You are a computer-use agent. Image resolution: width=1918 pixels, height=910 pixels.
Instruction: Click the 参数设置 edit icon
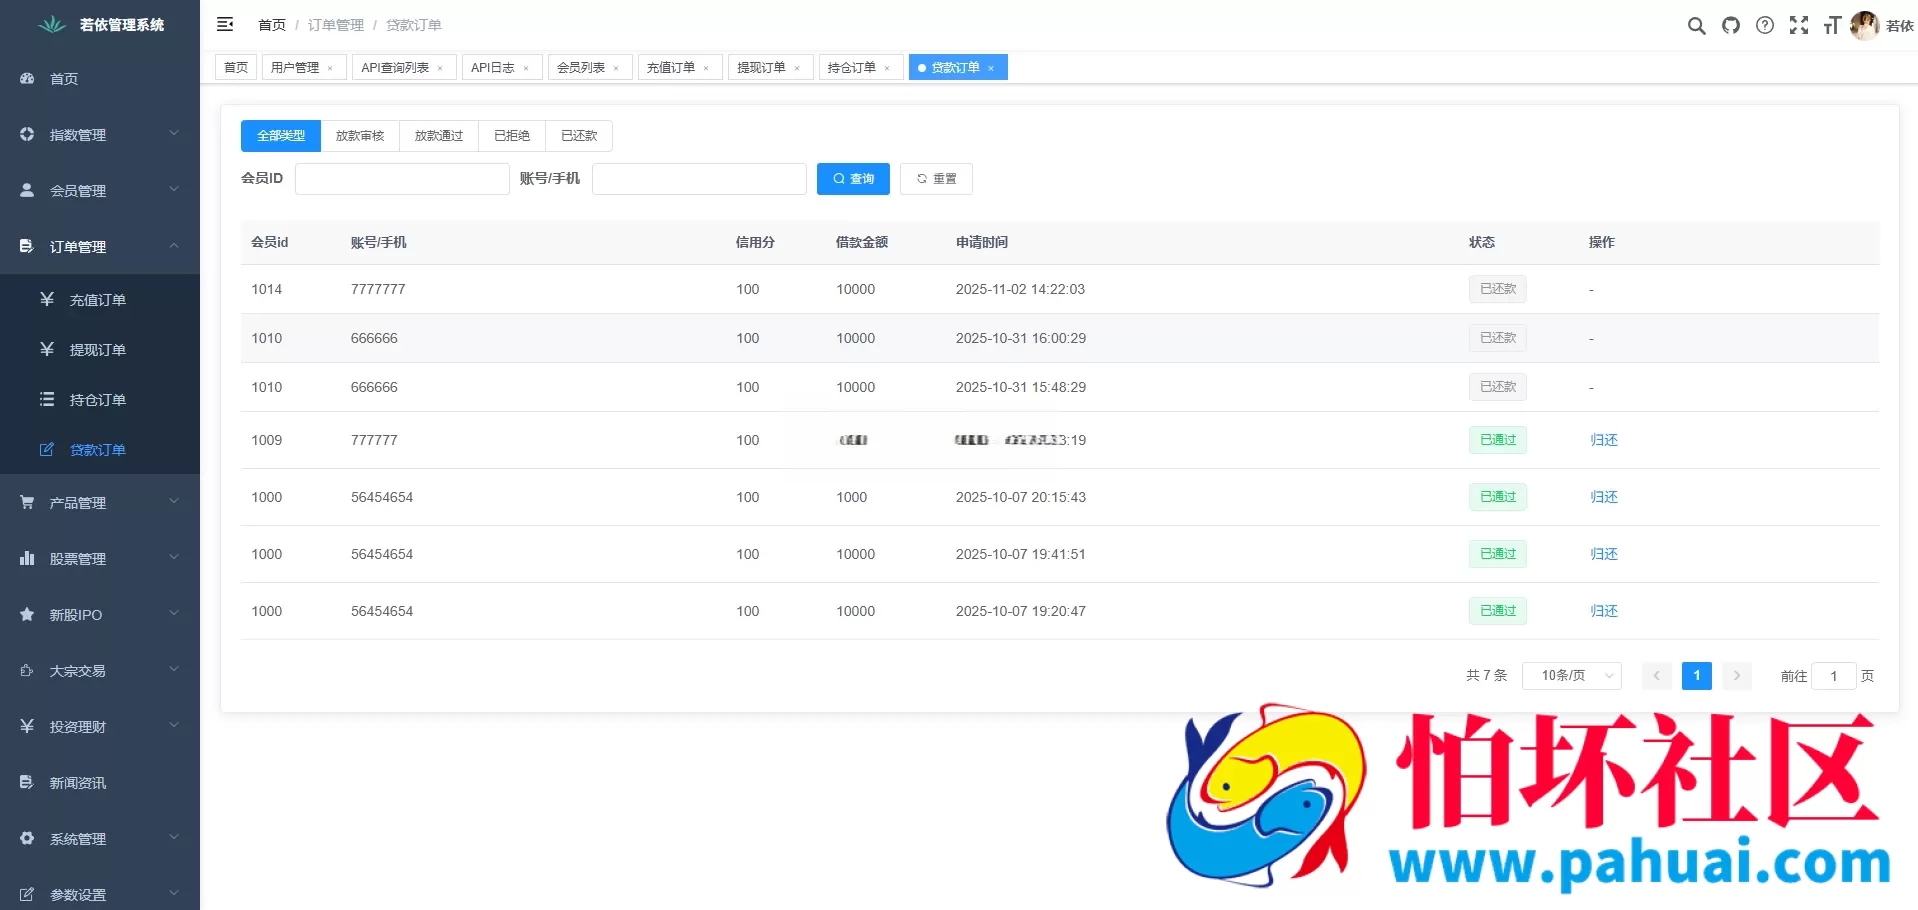(27, 894)
